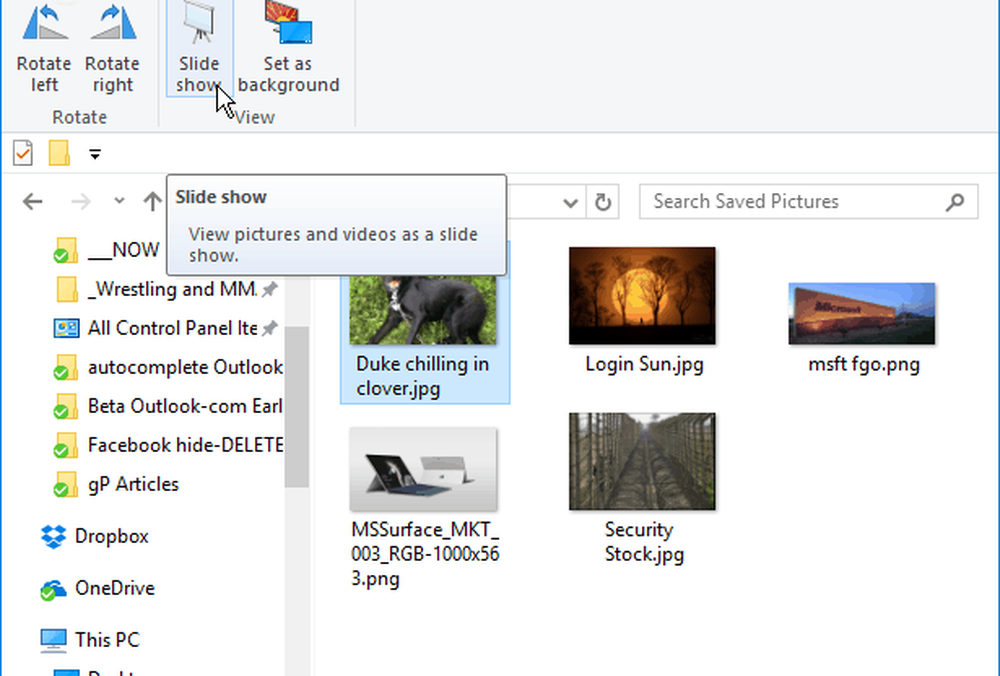This screenshot has width=1000, height=676.
Task: Navigate up one folder level
Action: point(152,202)
